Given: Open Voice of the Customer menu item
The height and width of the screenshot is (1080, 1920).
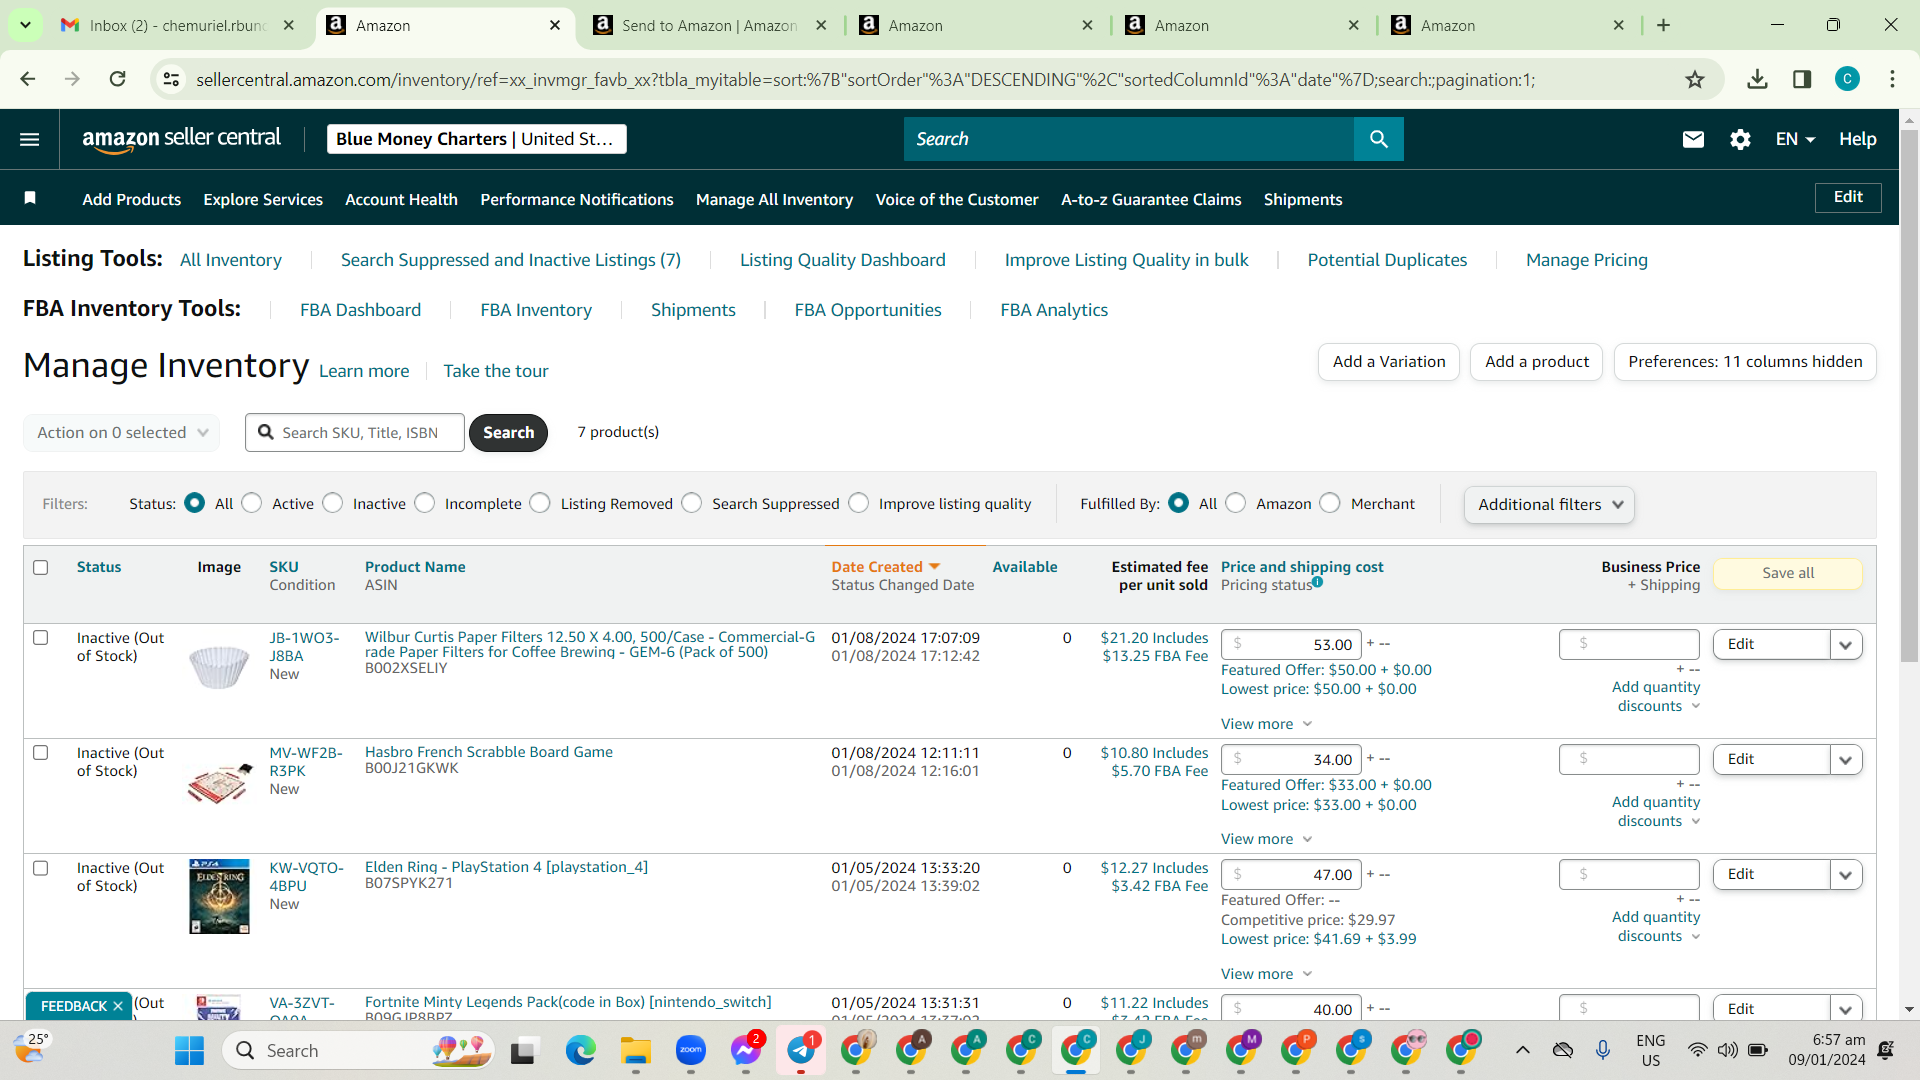Looking at the screenshot, I should point(957,199).
